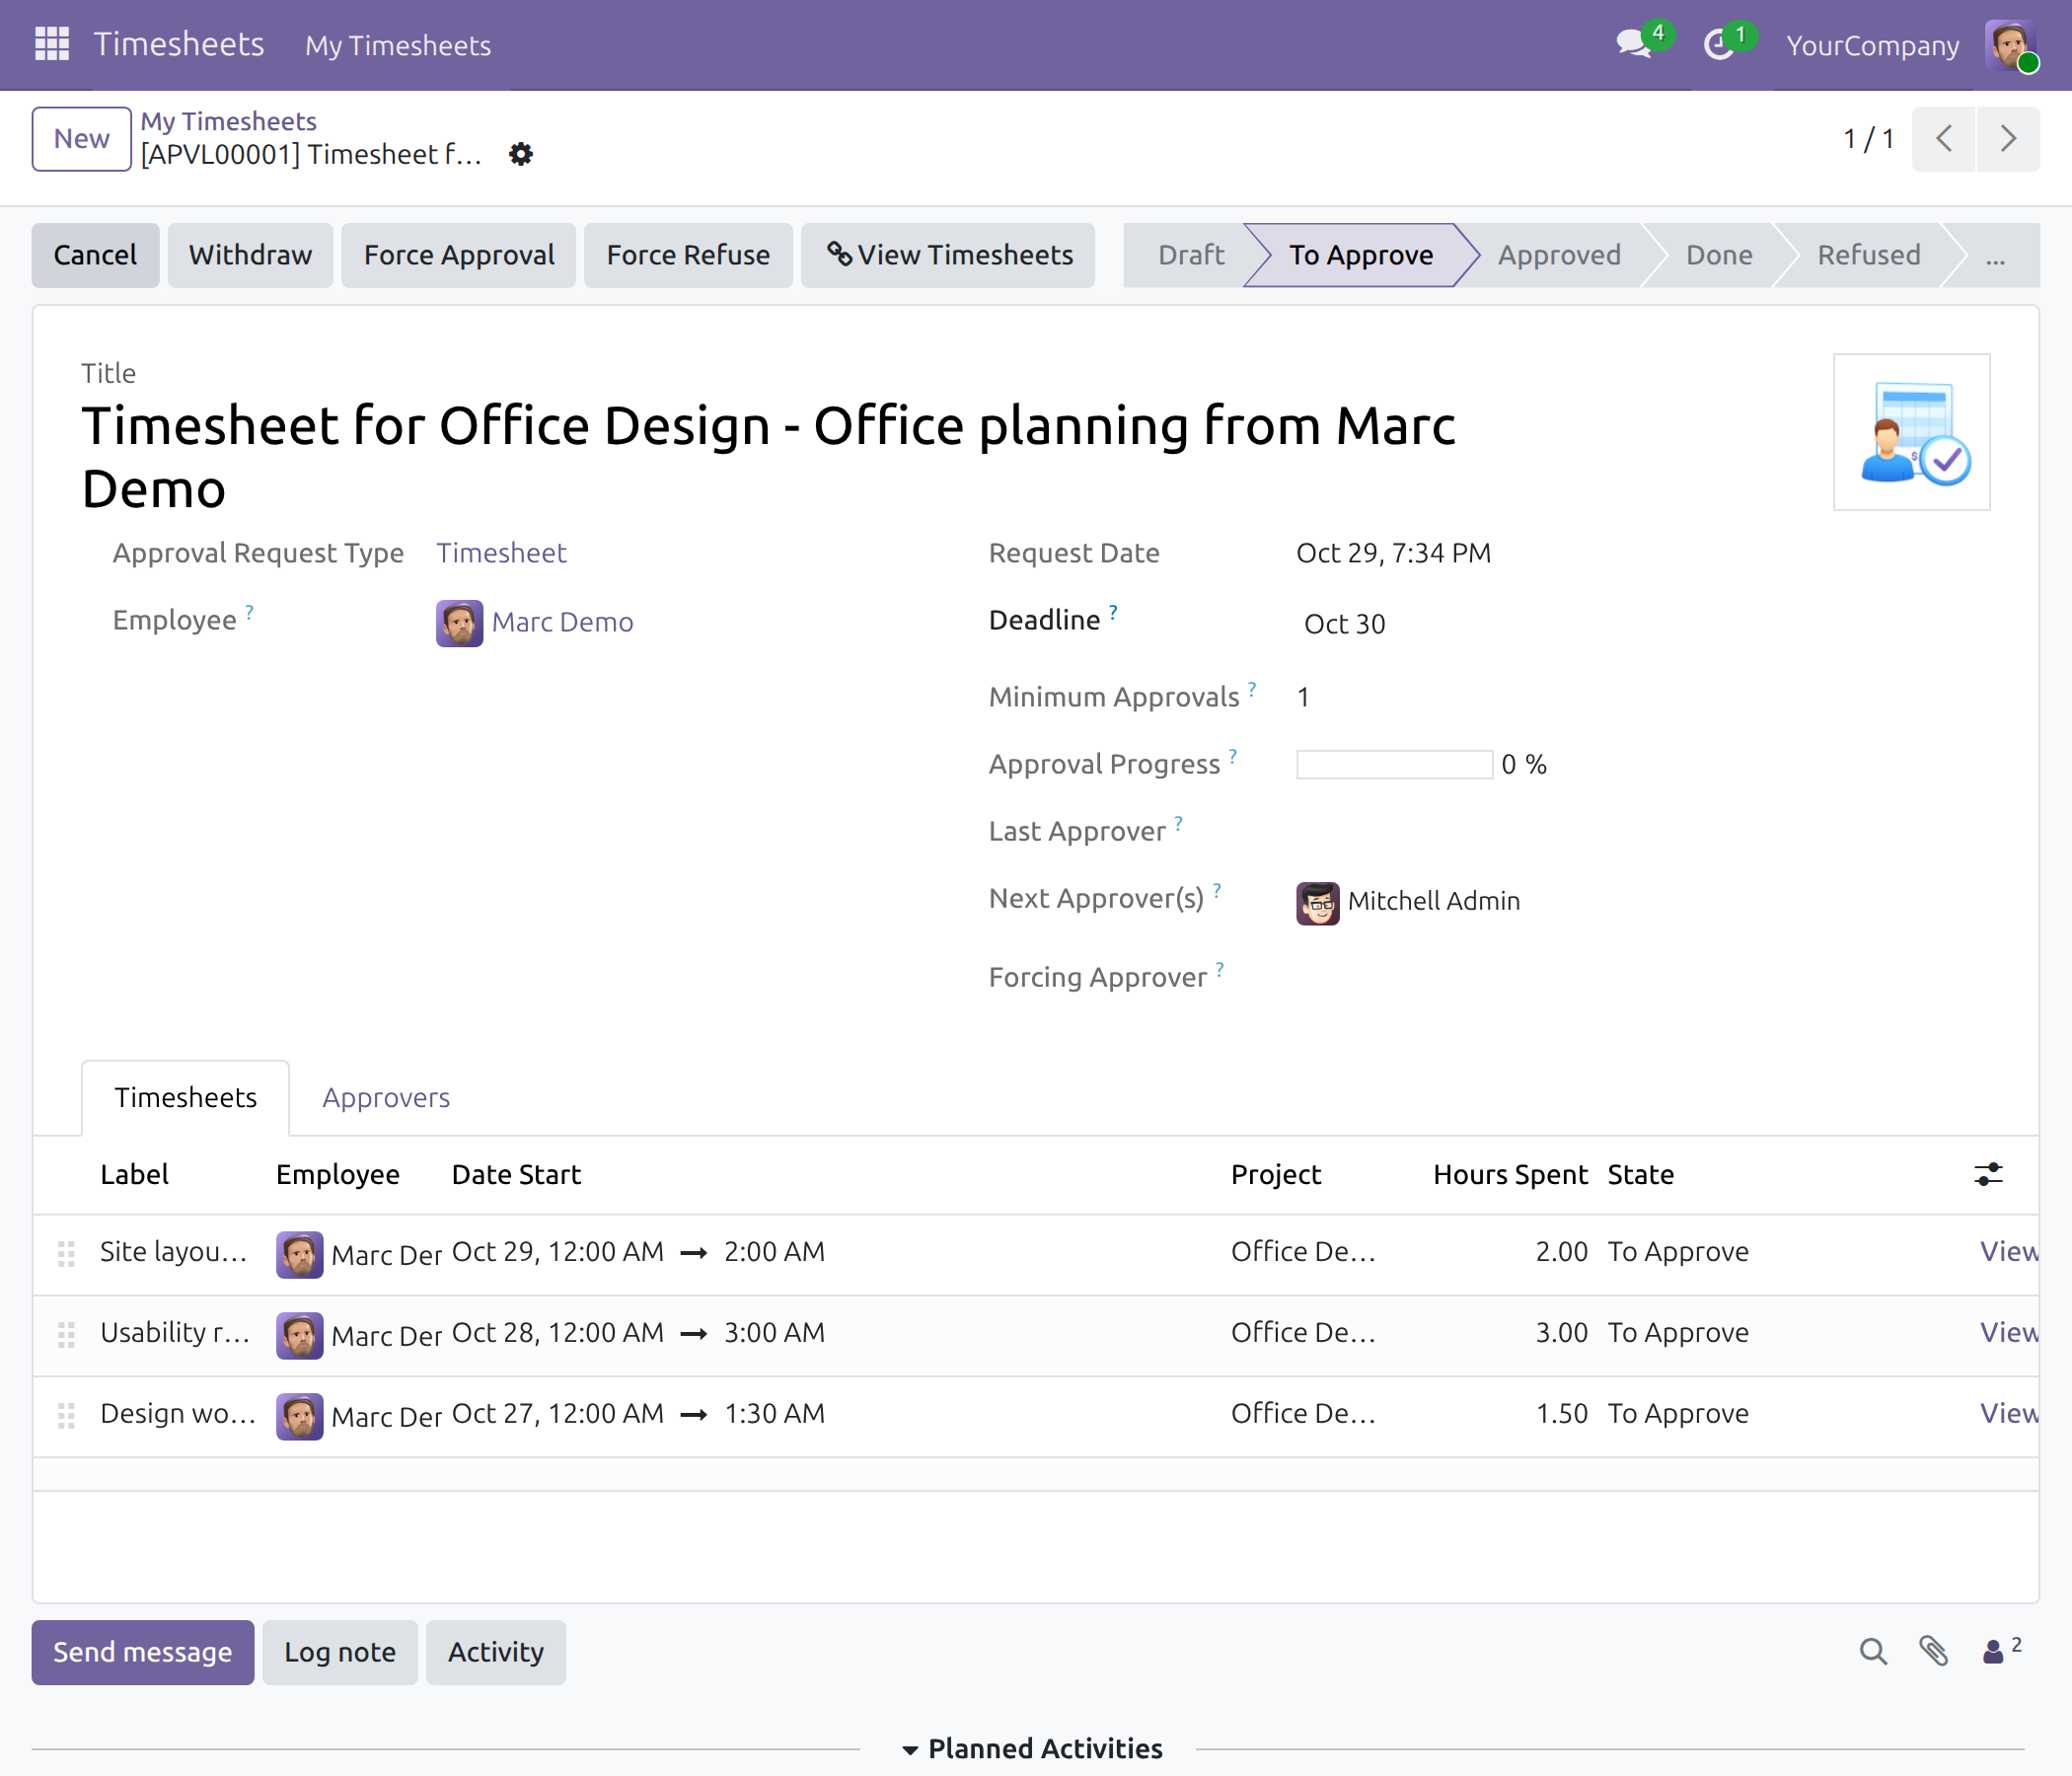
Task: Switch to the Approvers tab
Action: tap(386, 1097)
